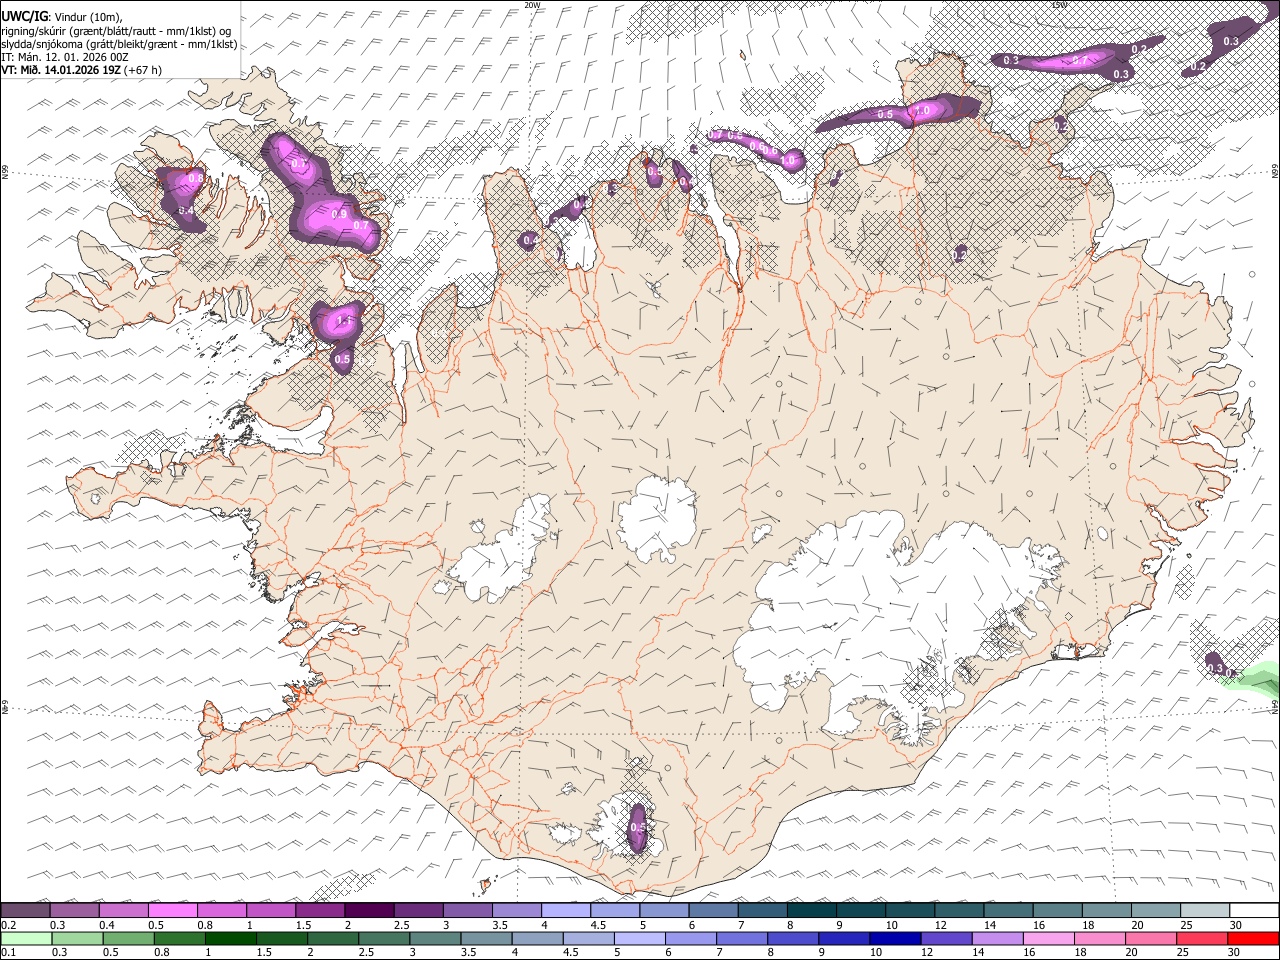The height and width of the screenshot is (960, 1280).
Task: Select the 'slydda/snjókoma' legend description line
Action: click(x=119, y=44)
